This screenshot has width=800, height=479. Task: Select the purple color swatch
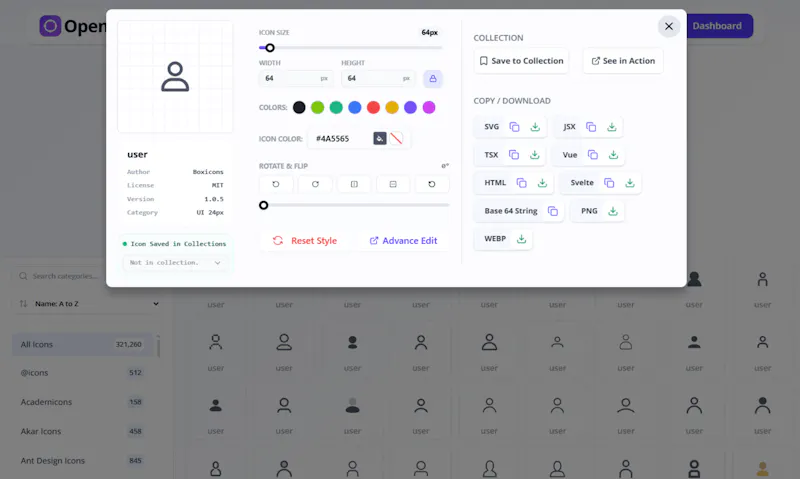click(410, 108)
